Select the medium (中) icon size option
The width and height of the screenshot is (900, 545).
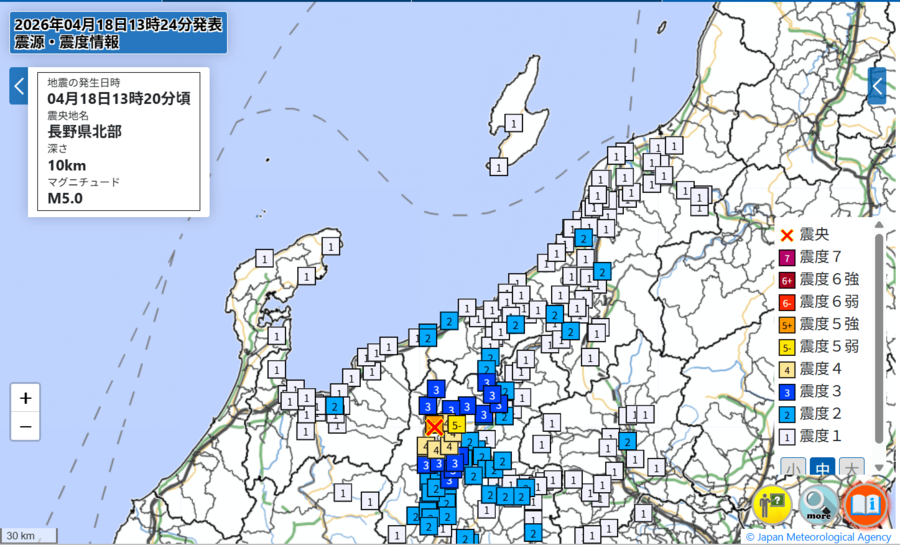822,468
